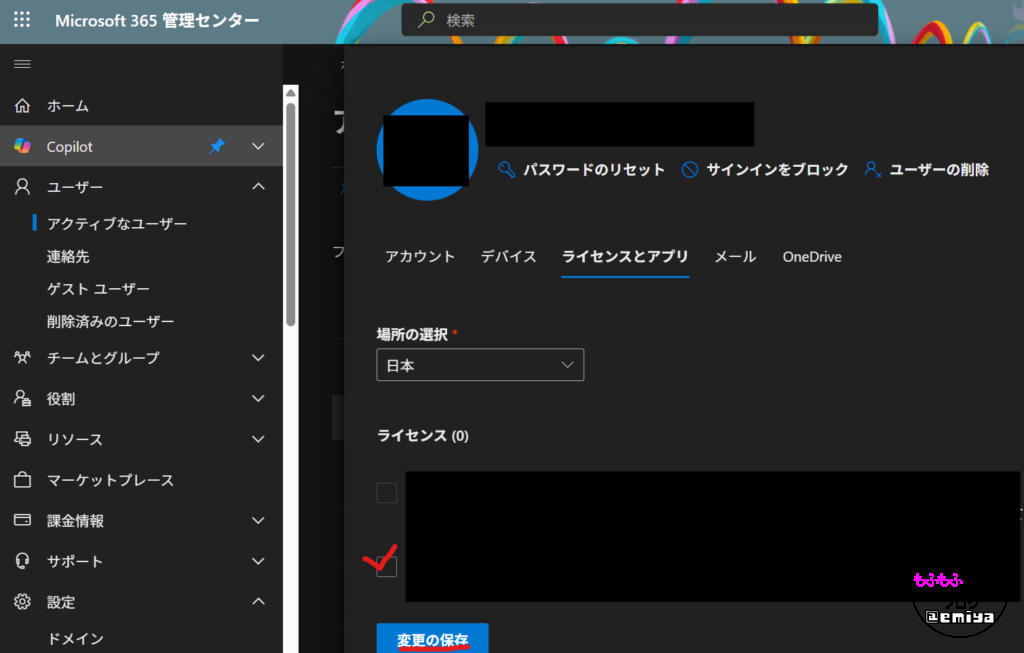Check the second license checkbox
1024x653 pixels.
(386, 567)
